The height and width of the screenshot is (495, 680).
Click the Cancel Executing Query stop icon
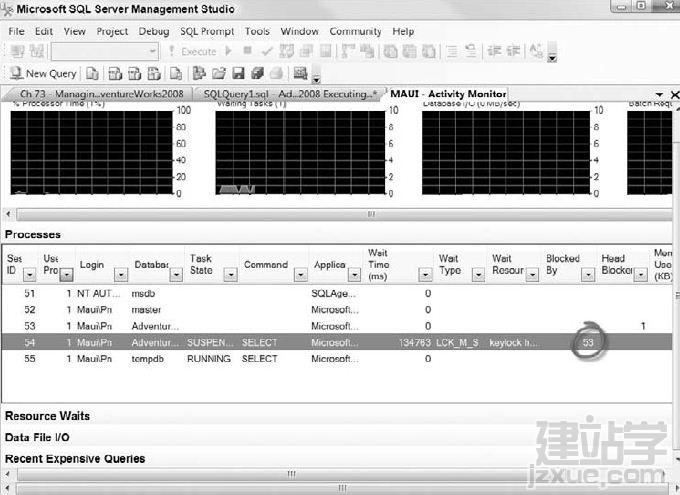pyautogui.click(x=247, y=51)
